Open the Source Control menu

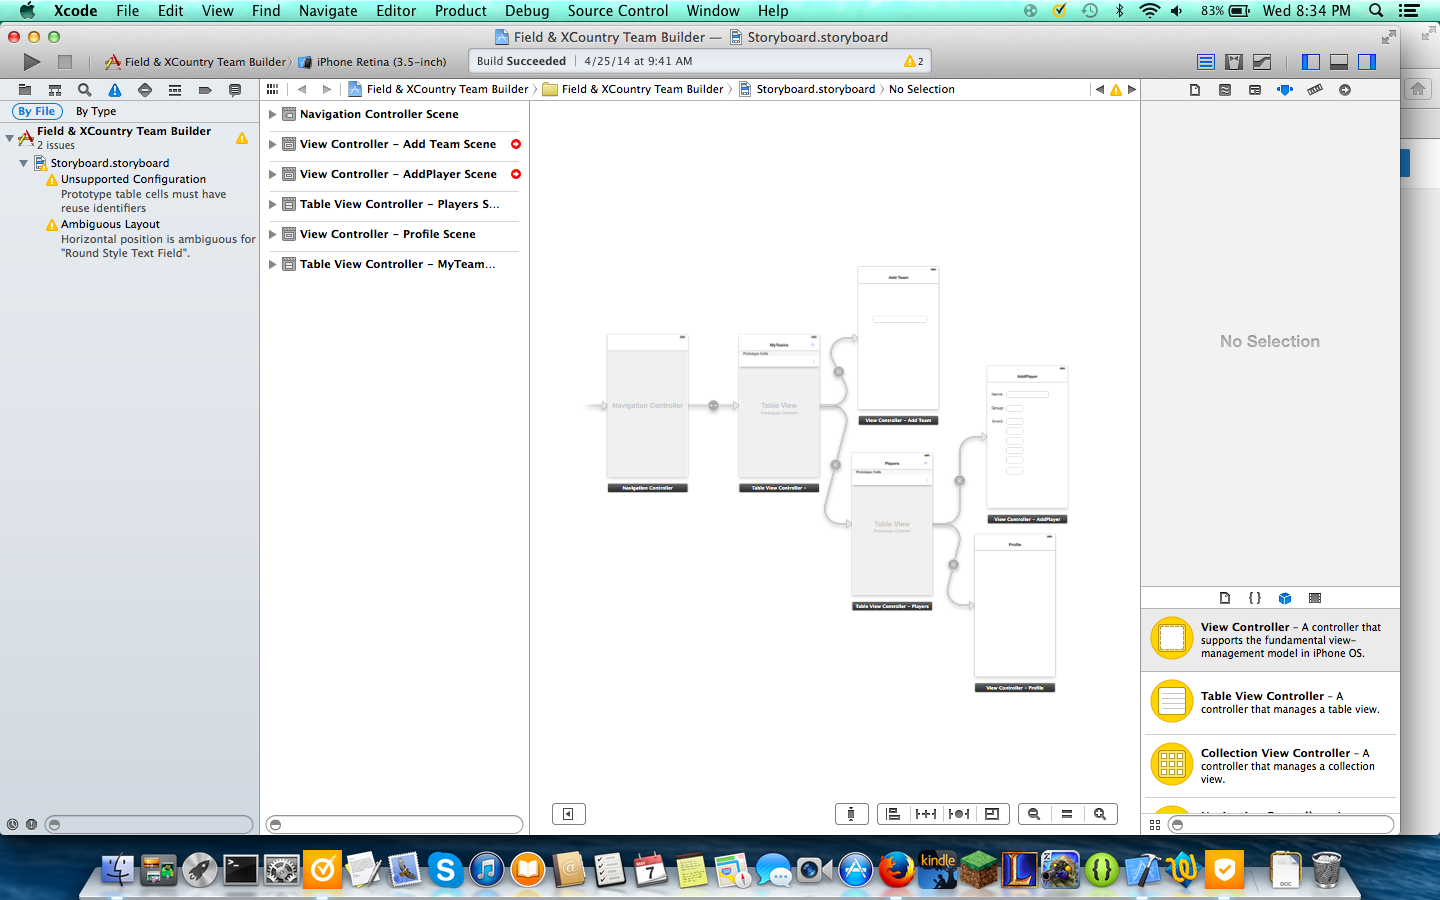[x=617, y=11]
